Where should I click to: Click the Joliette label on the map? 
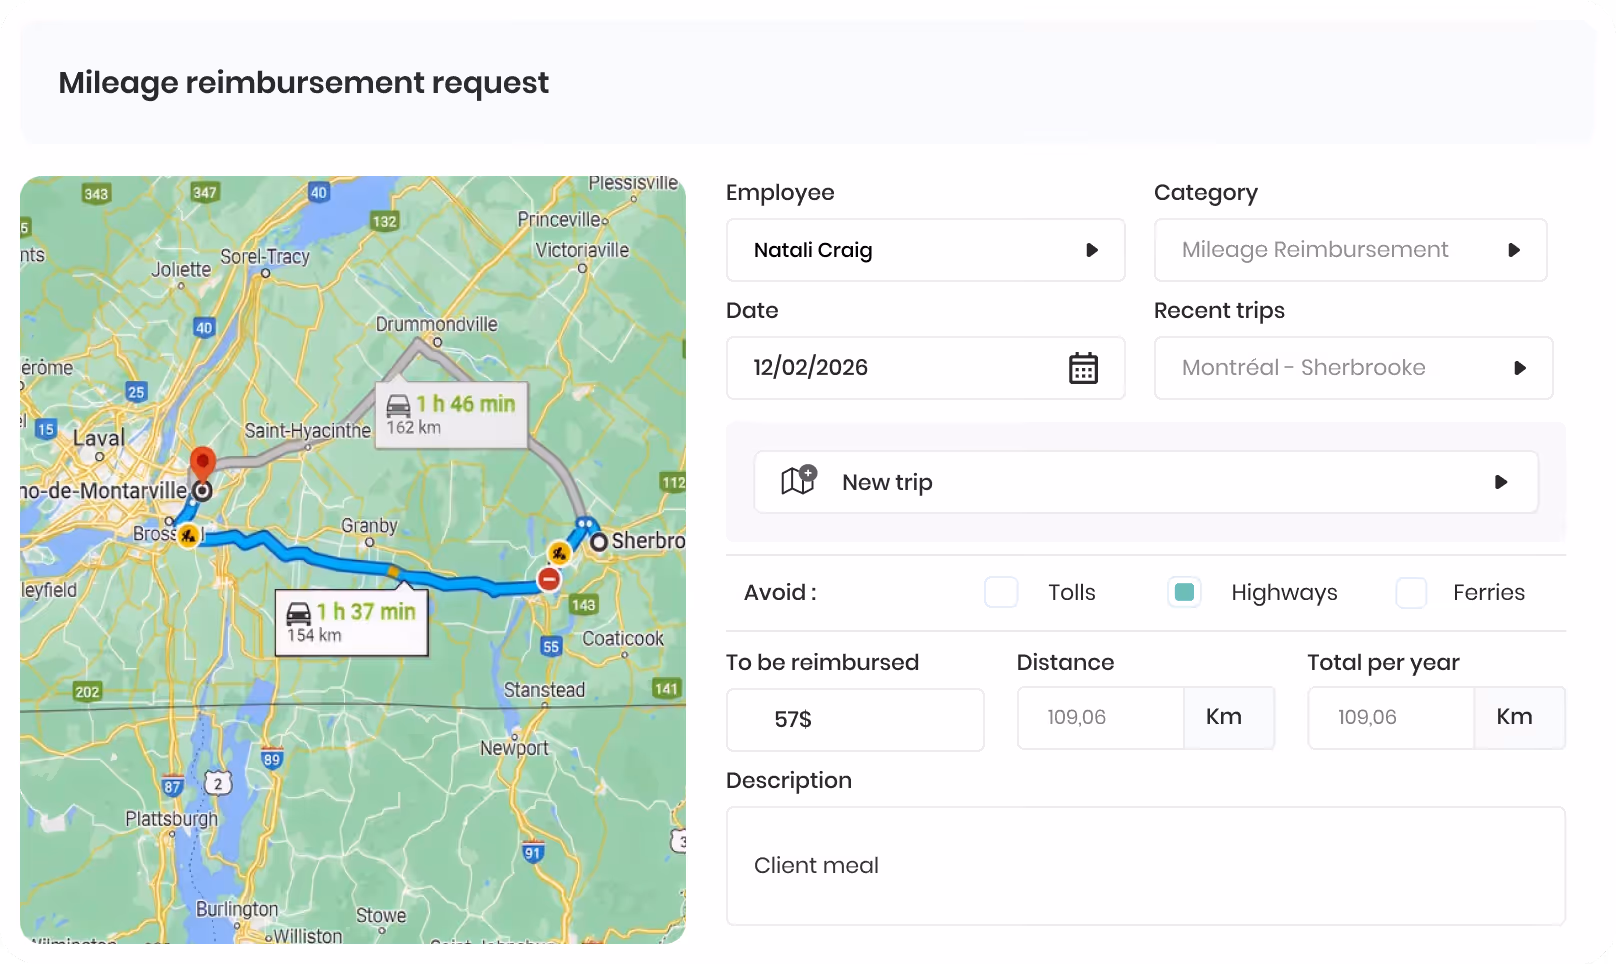click(181, 270)
